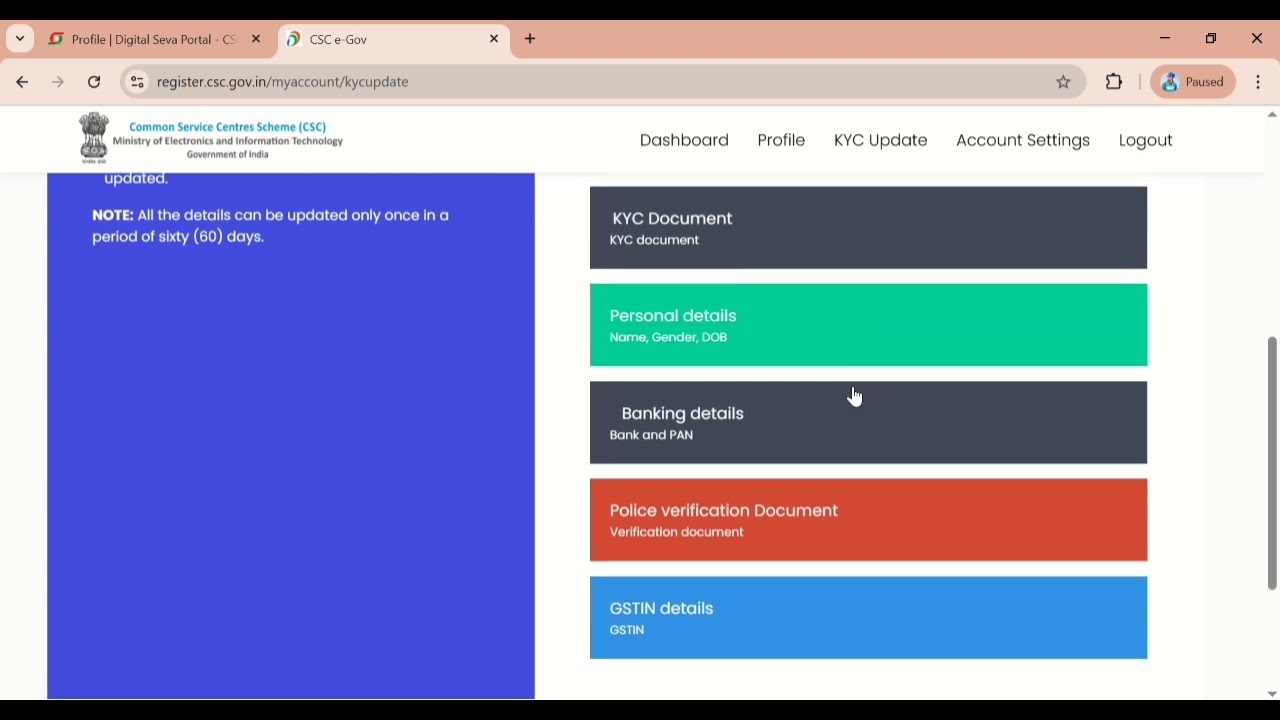Viewport: 1280px width, 720px height.
Task: Open the Personal details card
Action: click(x=869, y=326)
